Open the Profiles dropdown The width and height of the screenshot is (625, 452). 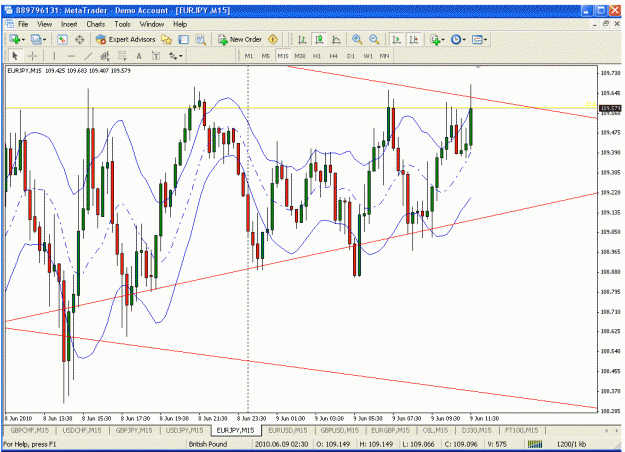click(x=38, y=39)
